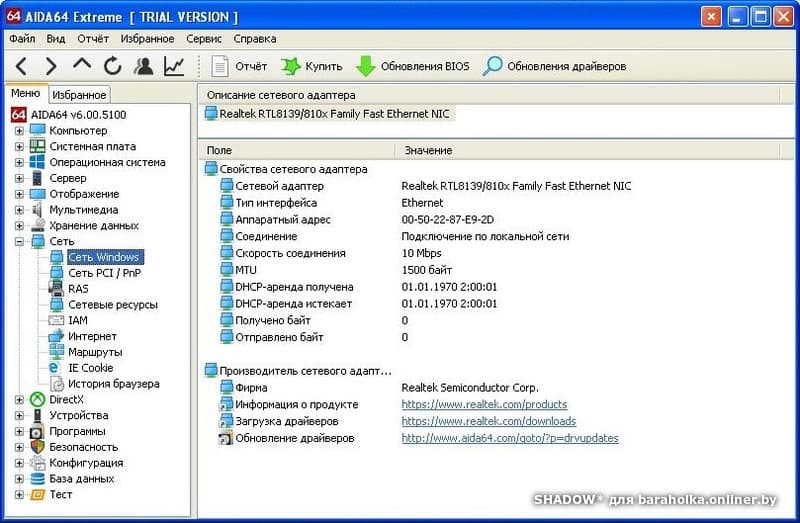Open Обновления BIOS from toolbar

point(412,66)
